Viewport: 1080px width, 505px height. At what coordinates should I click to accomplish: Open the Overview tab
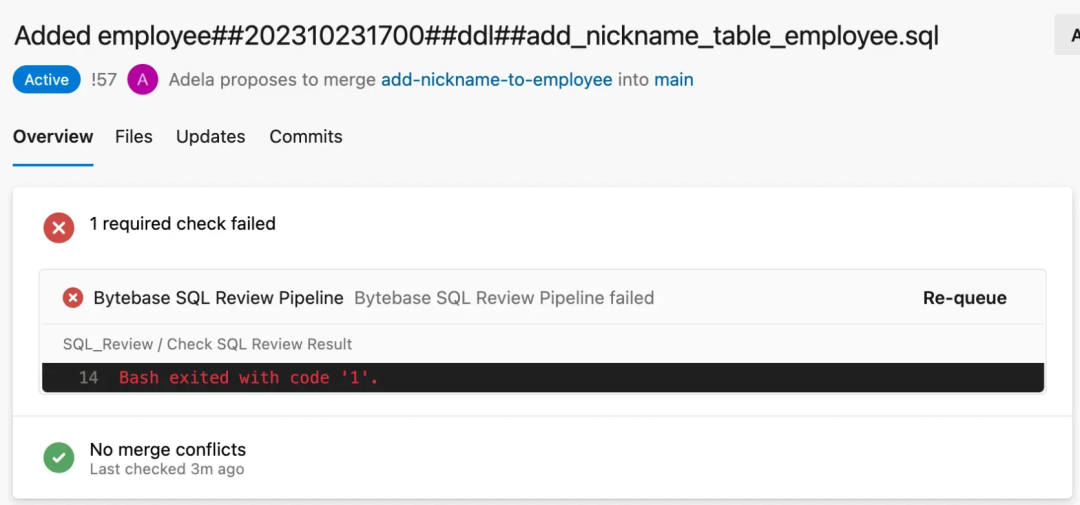pyautogui.click(x=53, y=136)
